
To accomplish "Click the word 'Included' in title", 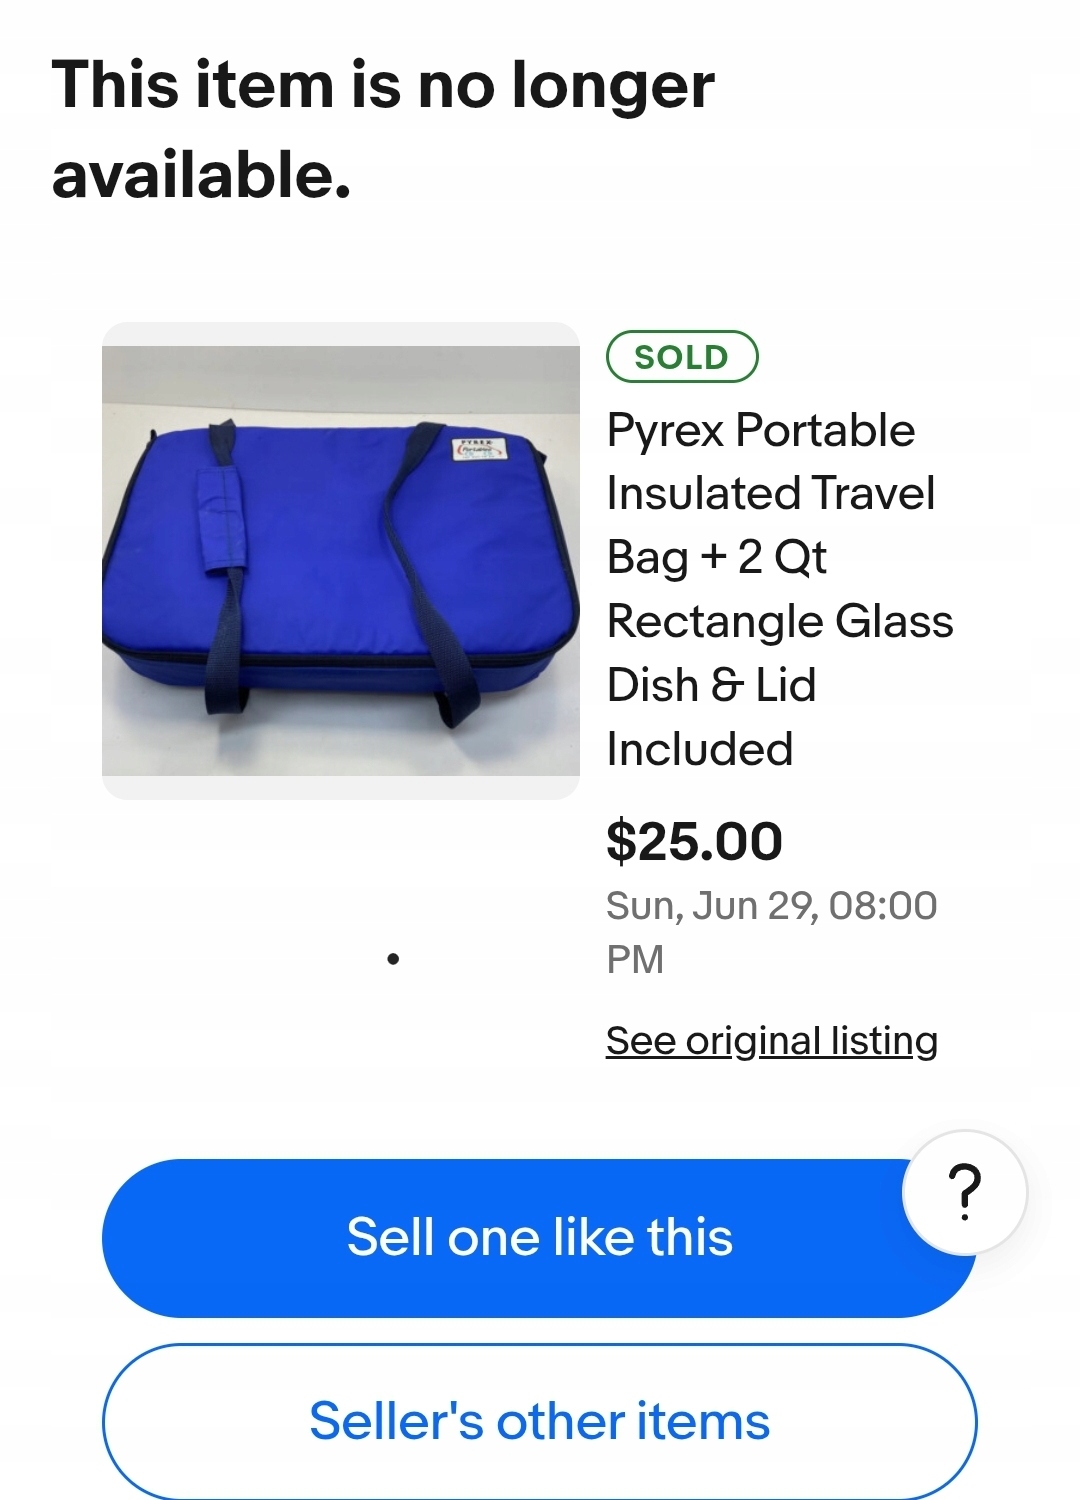I will click(x=699, y=750).
